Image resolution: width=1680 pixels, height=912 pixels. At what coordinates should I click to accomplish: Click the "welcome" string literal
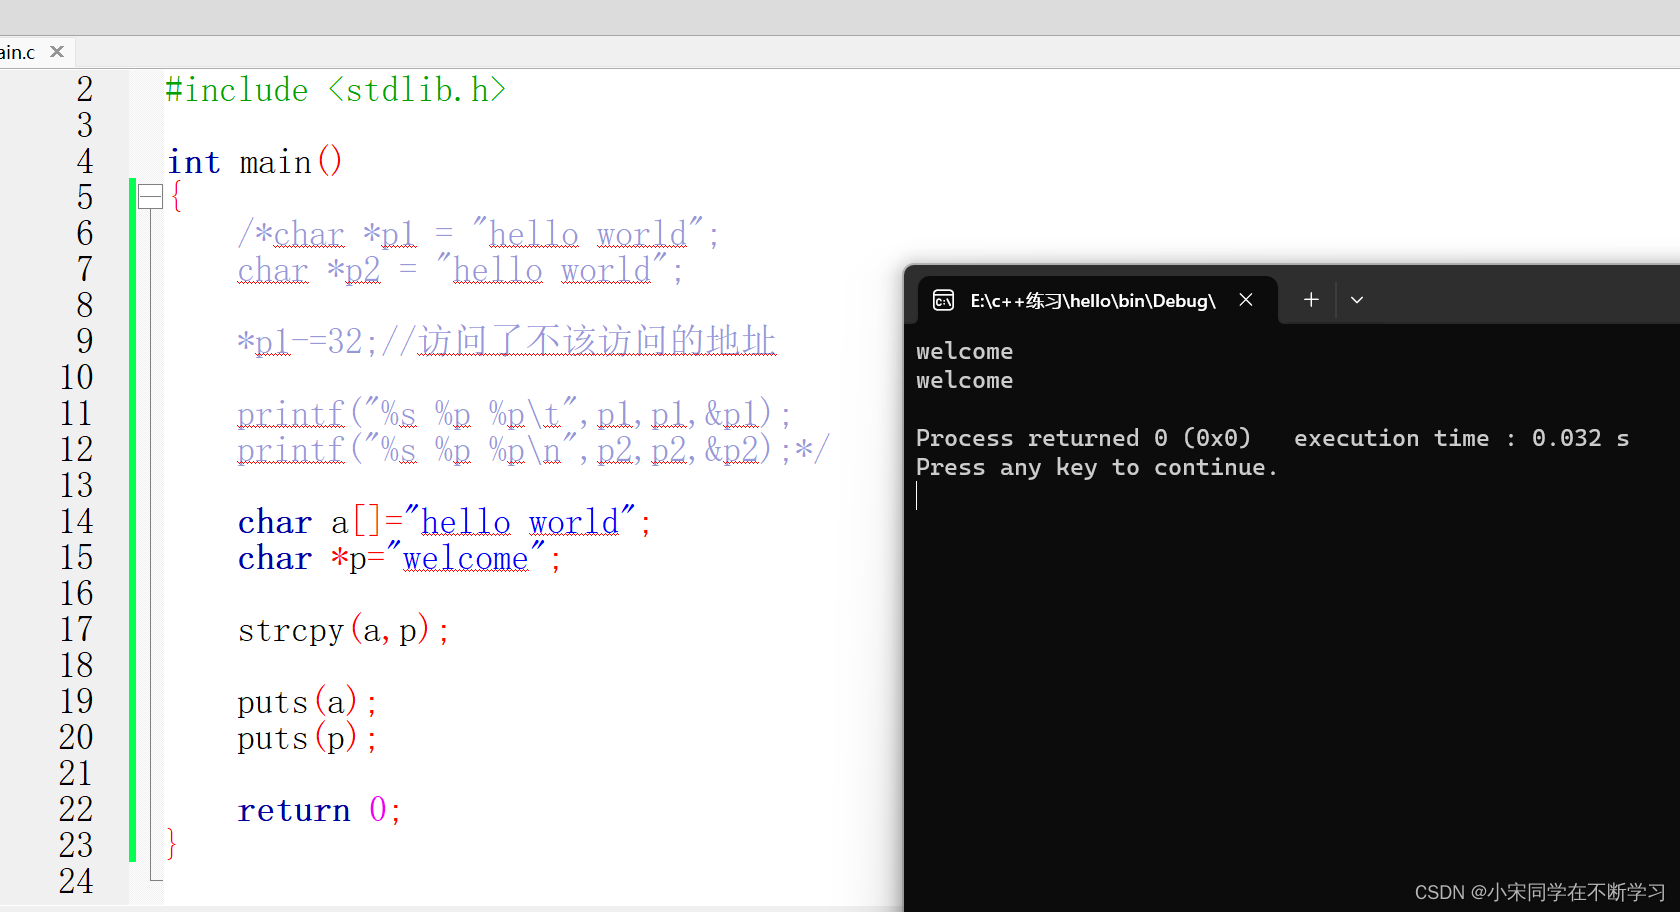click(466, 558)
